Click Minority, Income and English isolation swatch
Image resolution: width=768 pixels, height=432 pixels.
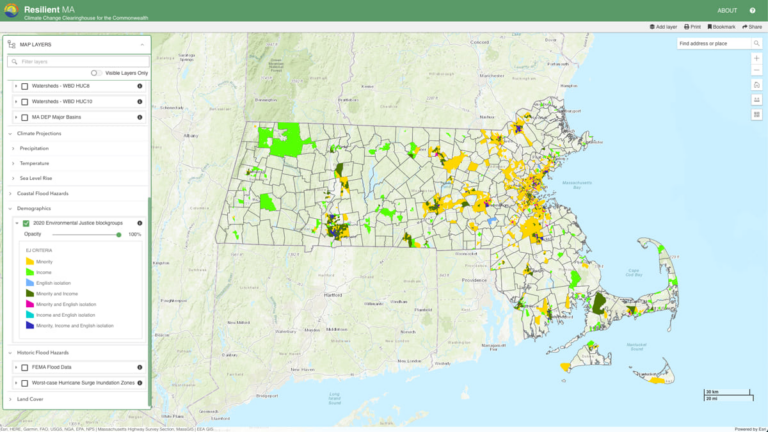click(x=30, y=326)
